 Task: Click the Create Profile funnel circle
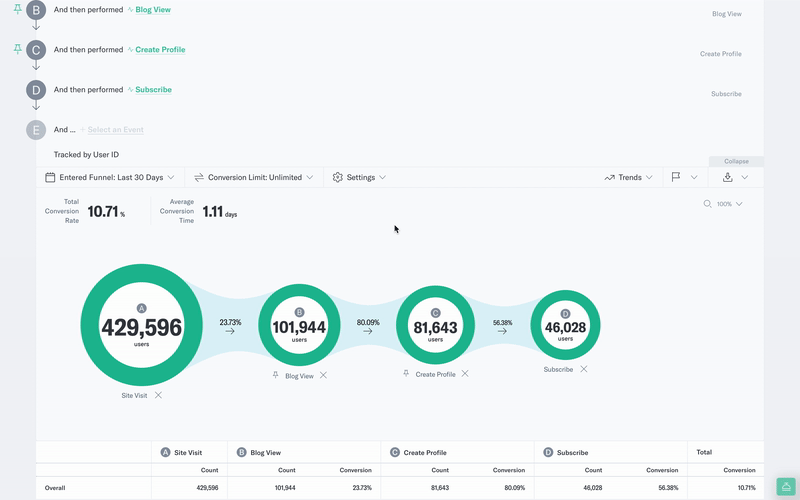[x=435, y=325]
